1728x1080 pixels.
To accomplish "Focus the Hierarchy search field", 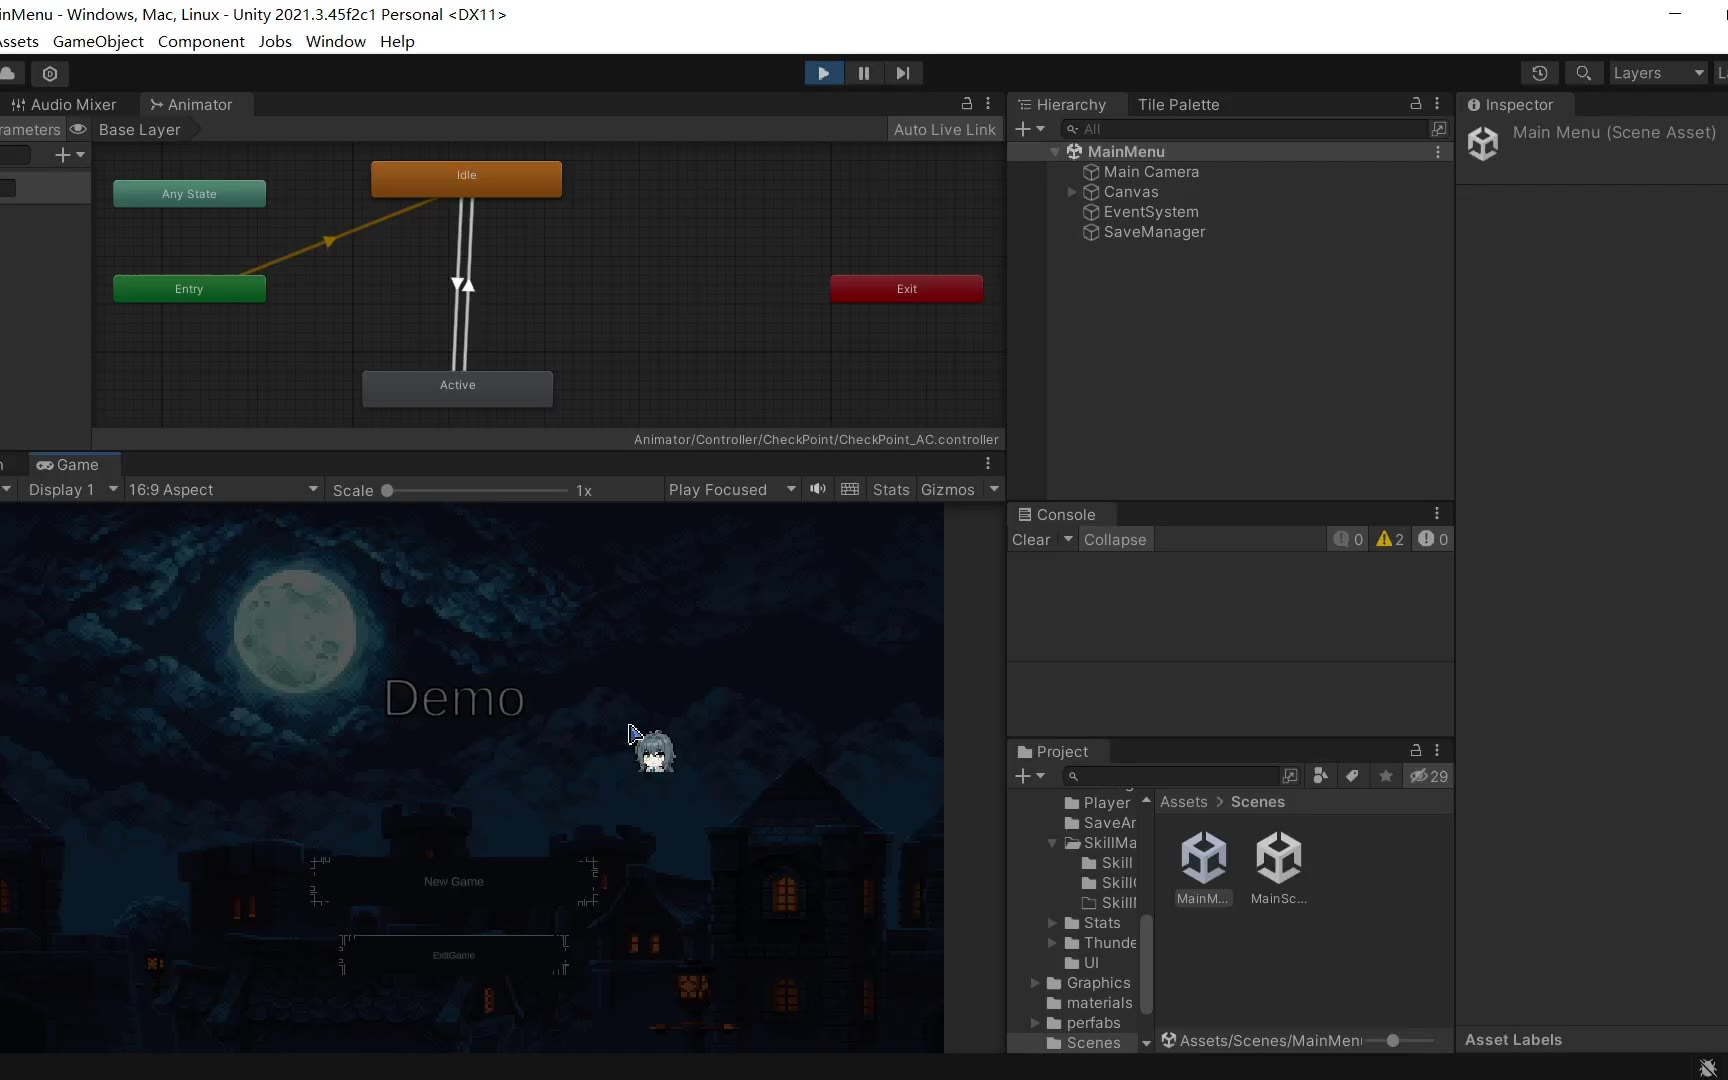I will tap(1245, 129).
